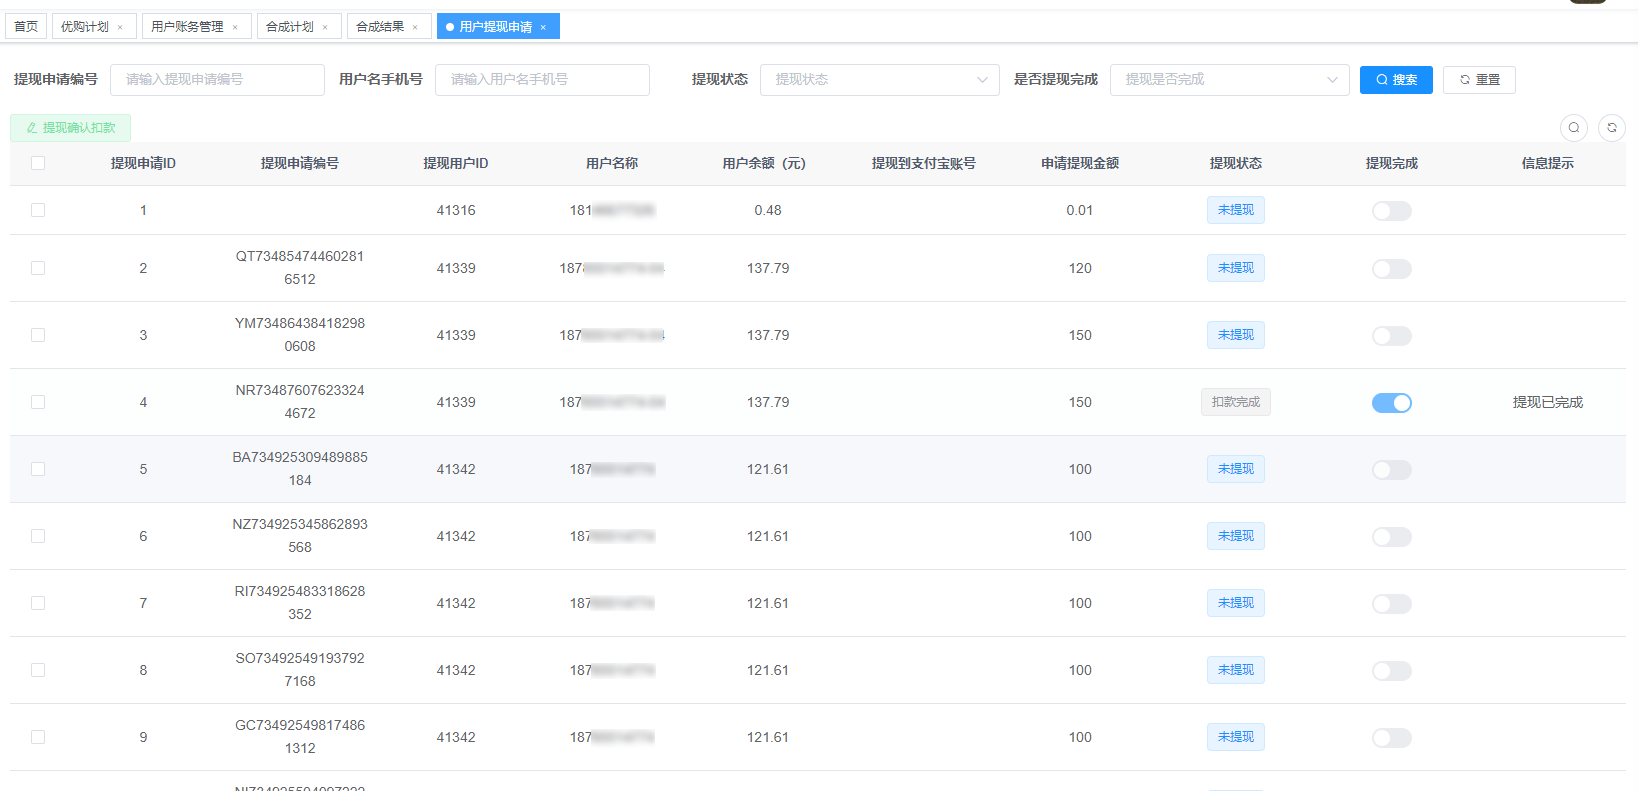1638x791 pixels.
Task: Click the 扣款完成 tag in row ID 4
Action: tap(1236, 402)
